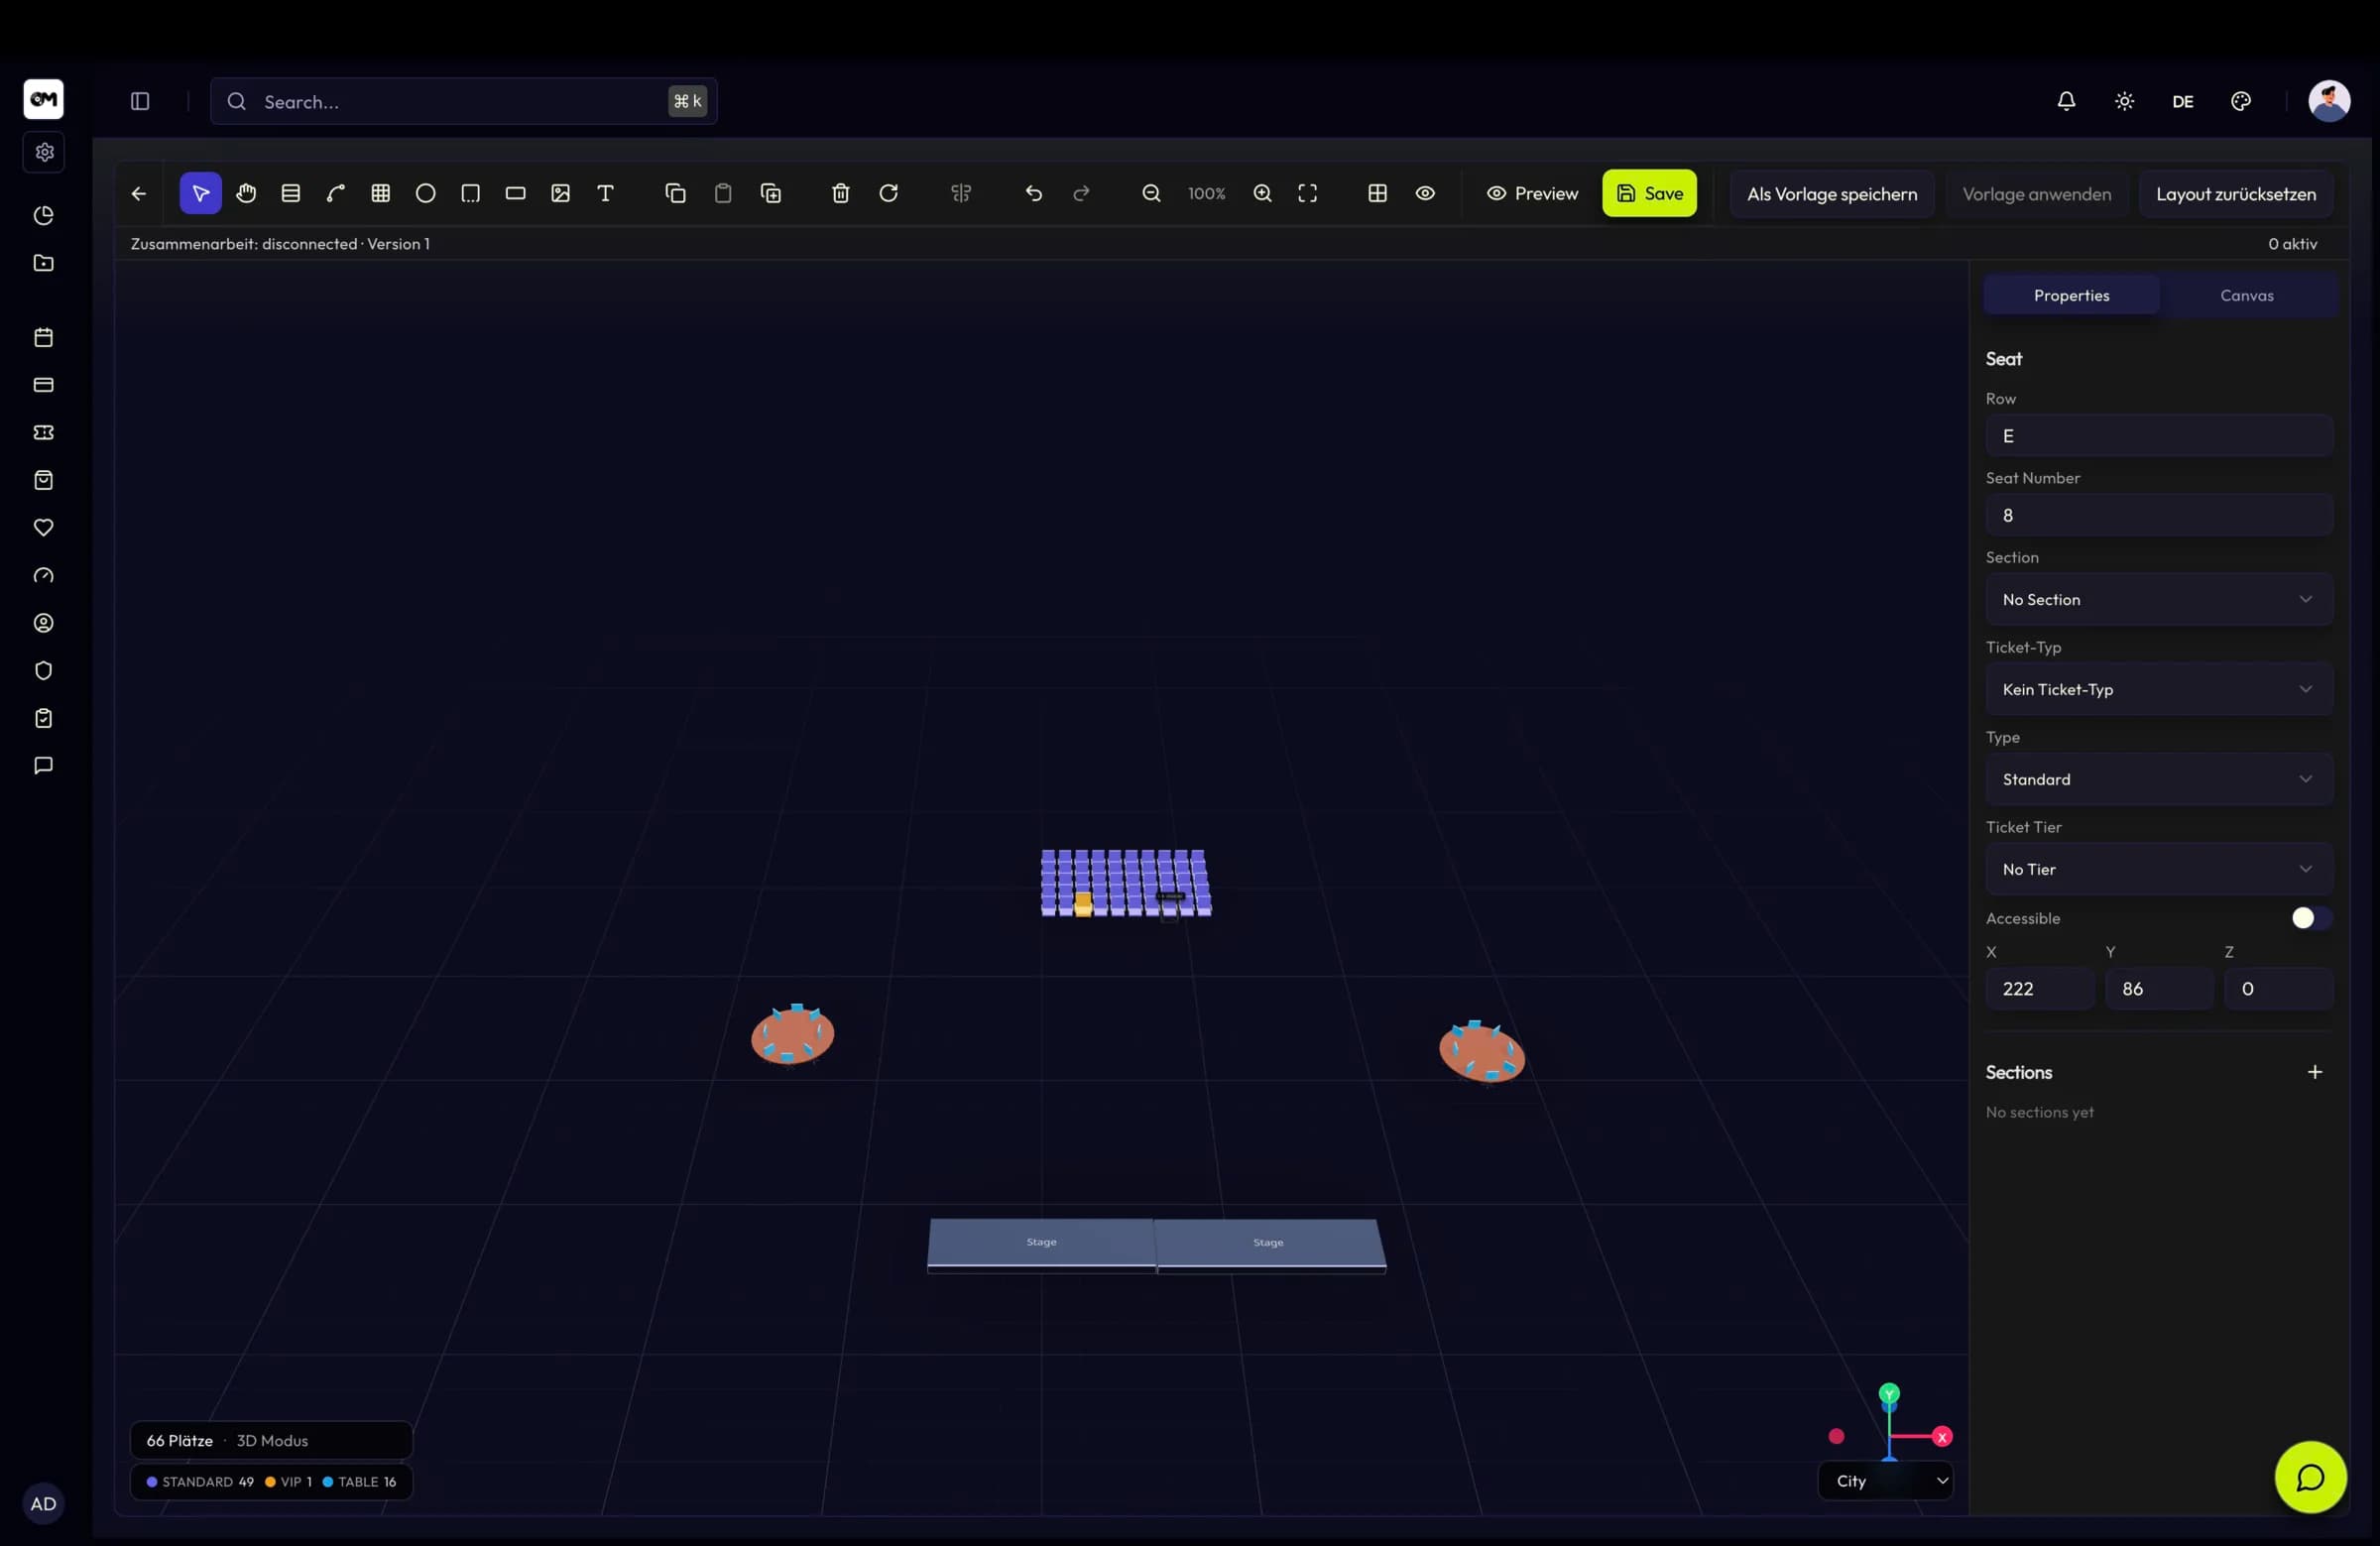Undo the last action

click(x=1034, y=193)
